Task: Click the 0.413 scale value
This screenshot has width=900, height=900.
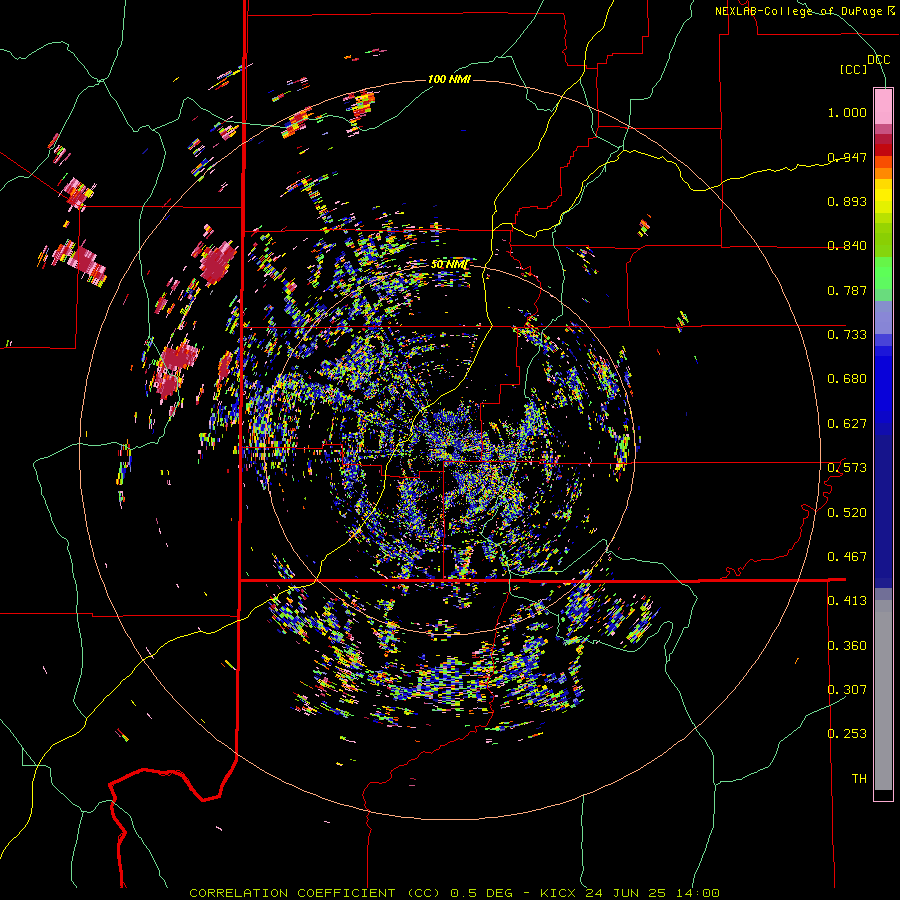Action: (x=847, y=601)
